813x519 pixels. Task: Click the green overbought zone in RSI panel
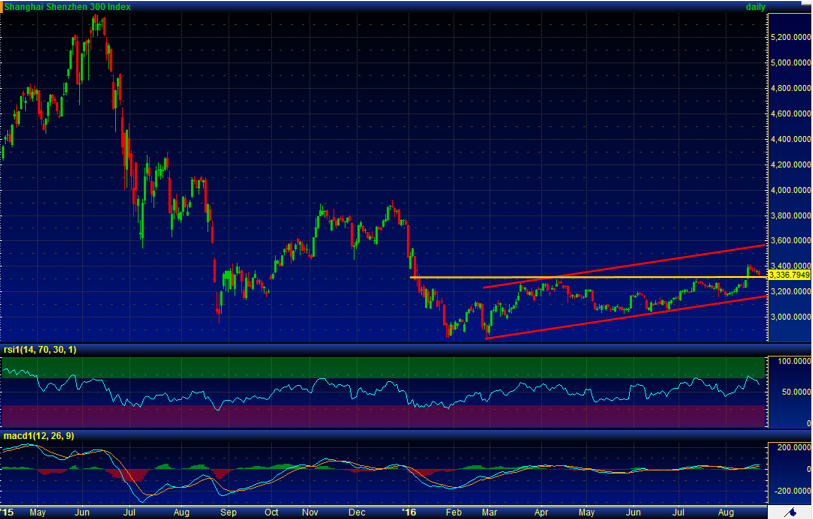click(300, 365)
